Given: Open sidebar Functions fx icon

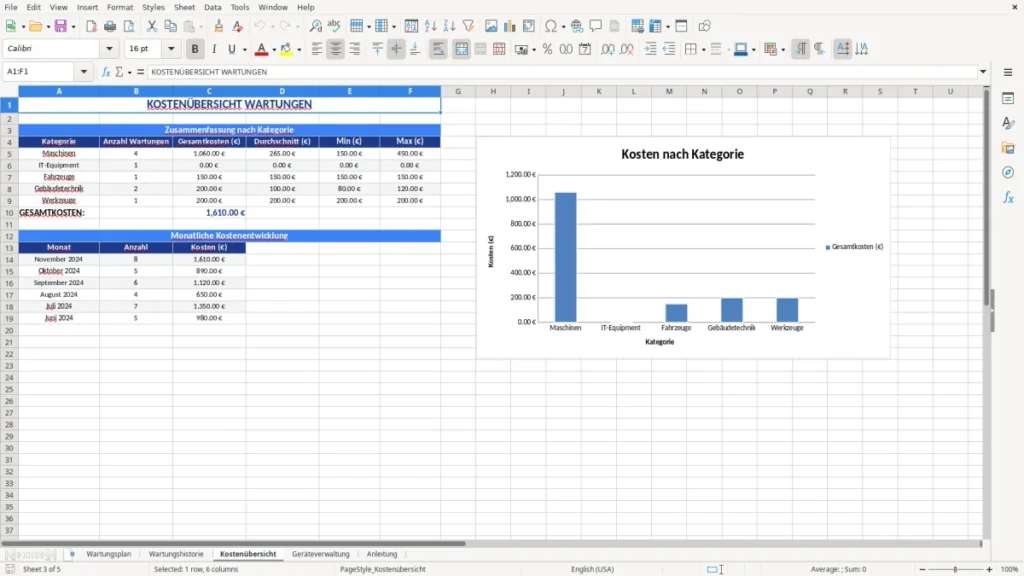Looking at the screenshot, I should 1008,197.
